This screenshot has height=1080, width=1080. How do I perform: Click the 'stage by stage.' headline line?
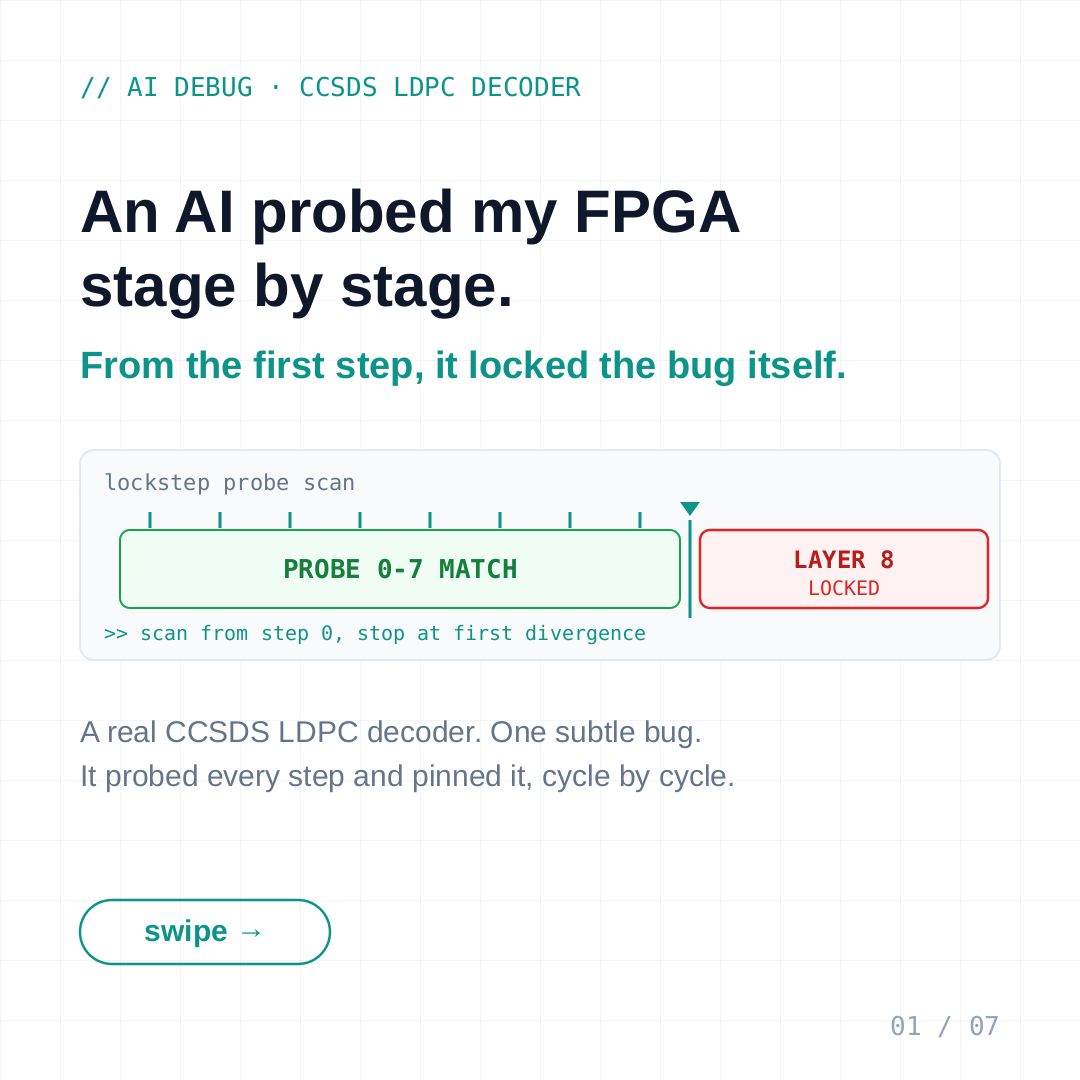(x=297, y=287)
